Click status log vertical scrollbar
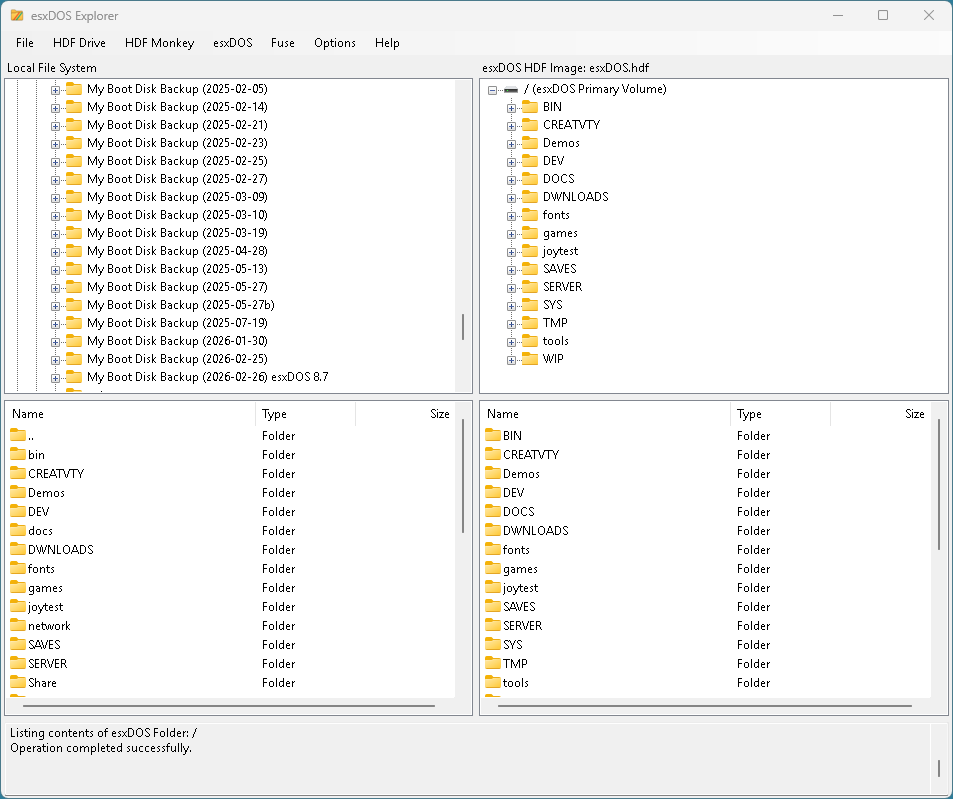This screenshot has height=799, width=953. (939, 768)
